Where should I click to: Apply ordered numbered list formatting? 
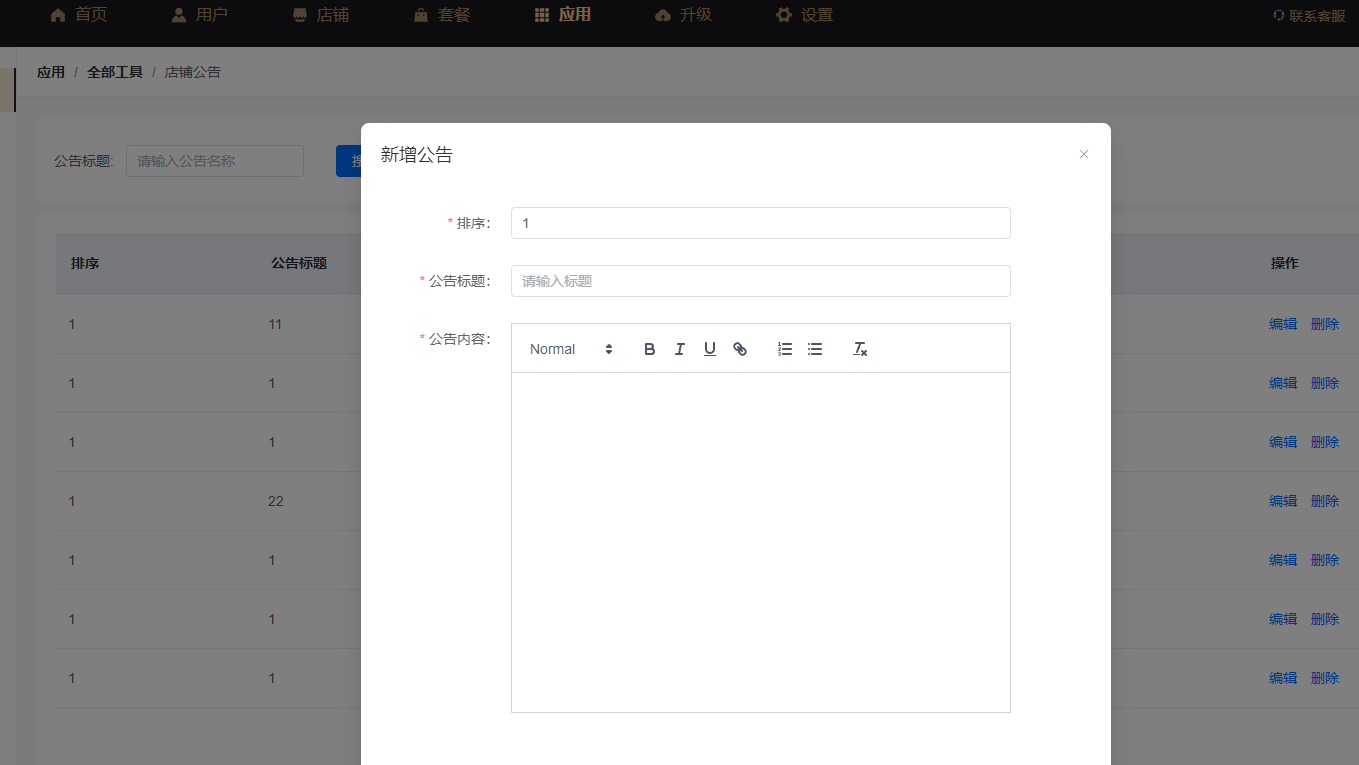[x=785, y=349]
